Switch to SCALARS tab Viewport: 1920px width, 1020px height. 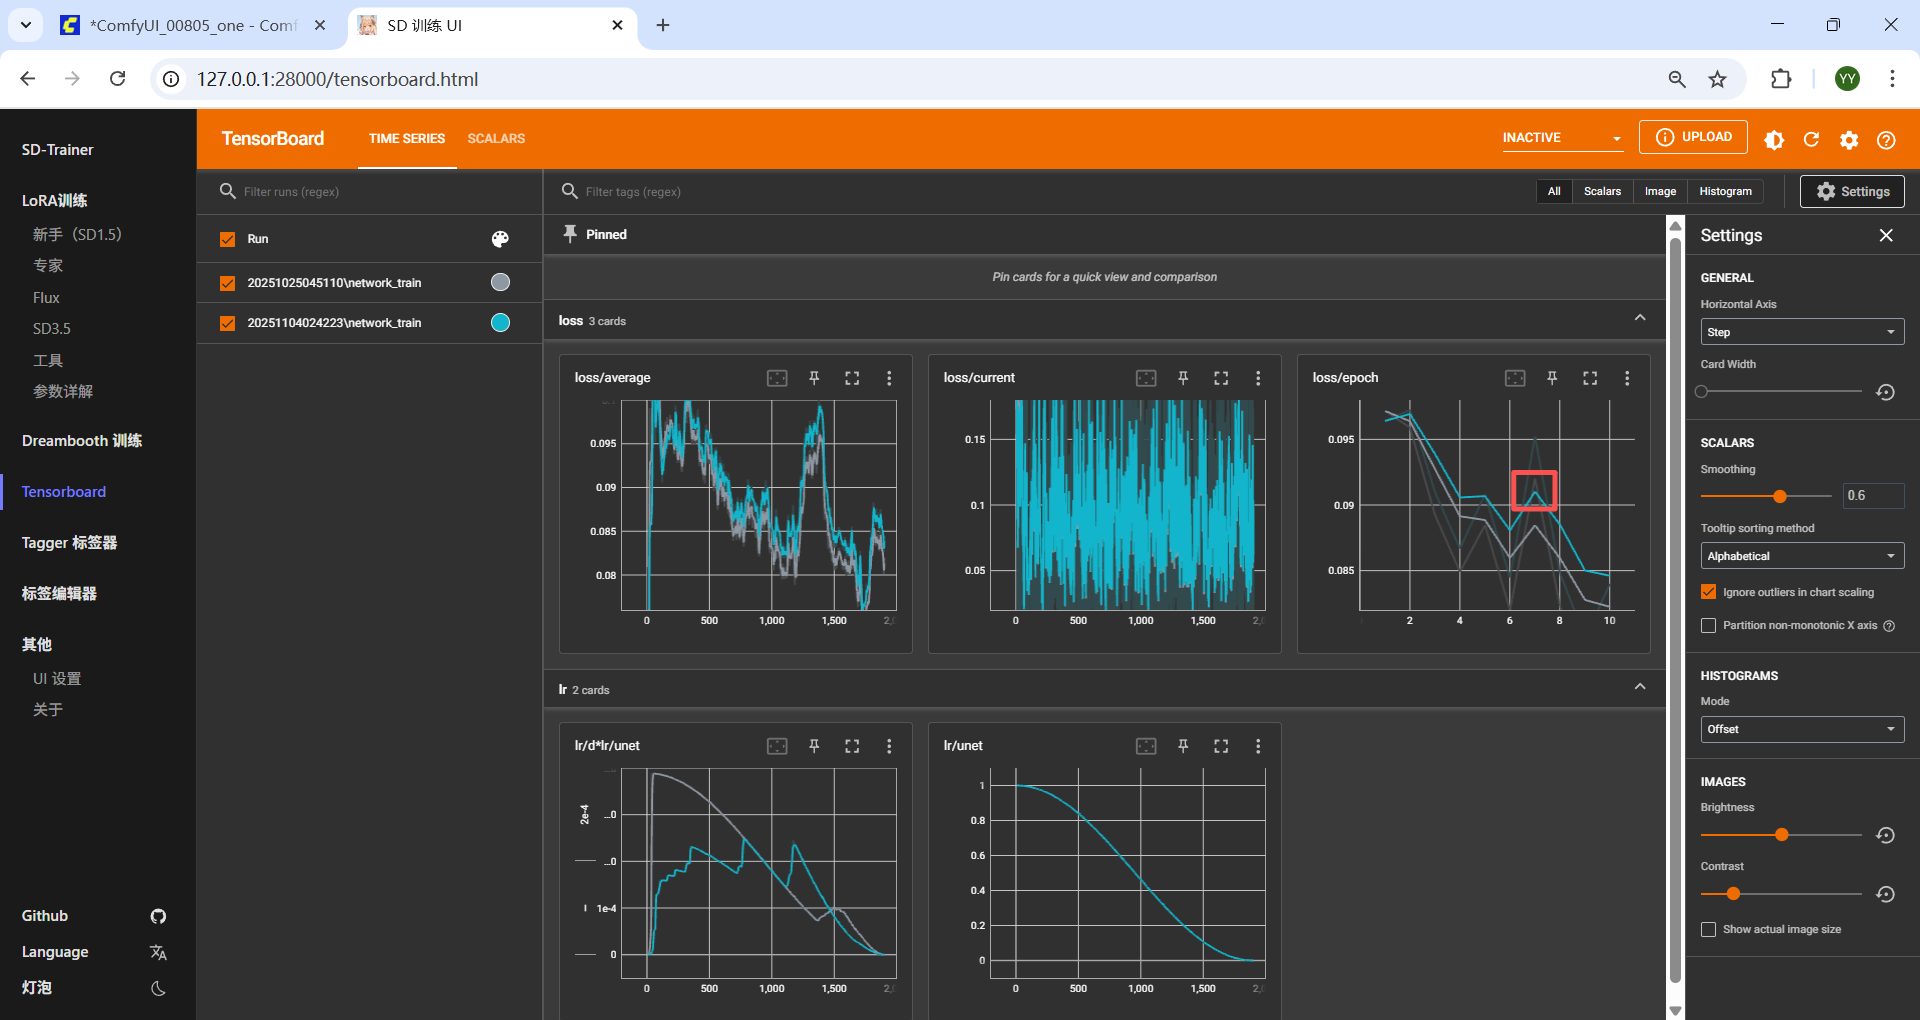496,139
